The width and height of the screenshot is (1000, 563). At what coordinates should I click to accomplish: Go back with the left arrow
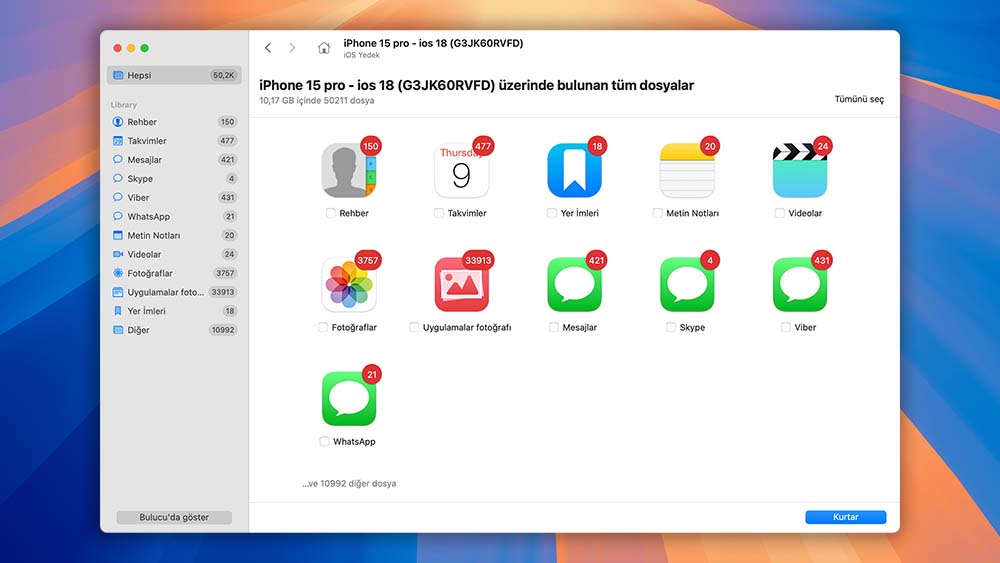tap(268, 48)
